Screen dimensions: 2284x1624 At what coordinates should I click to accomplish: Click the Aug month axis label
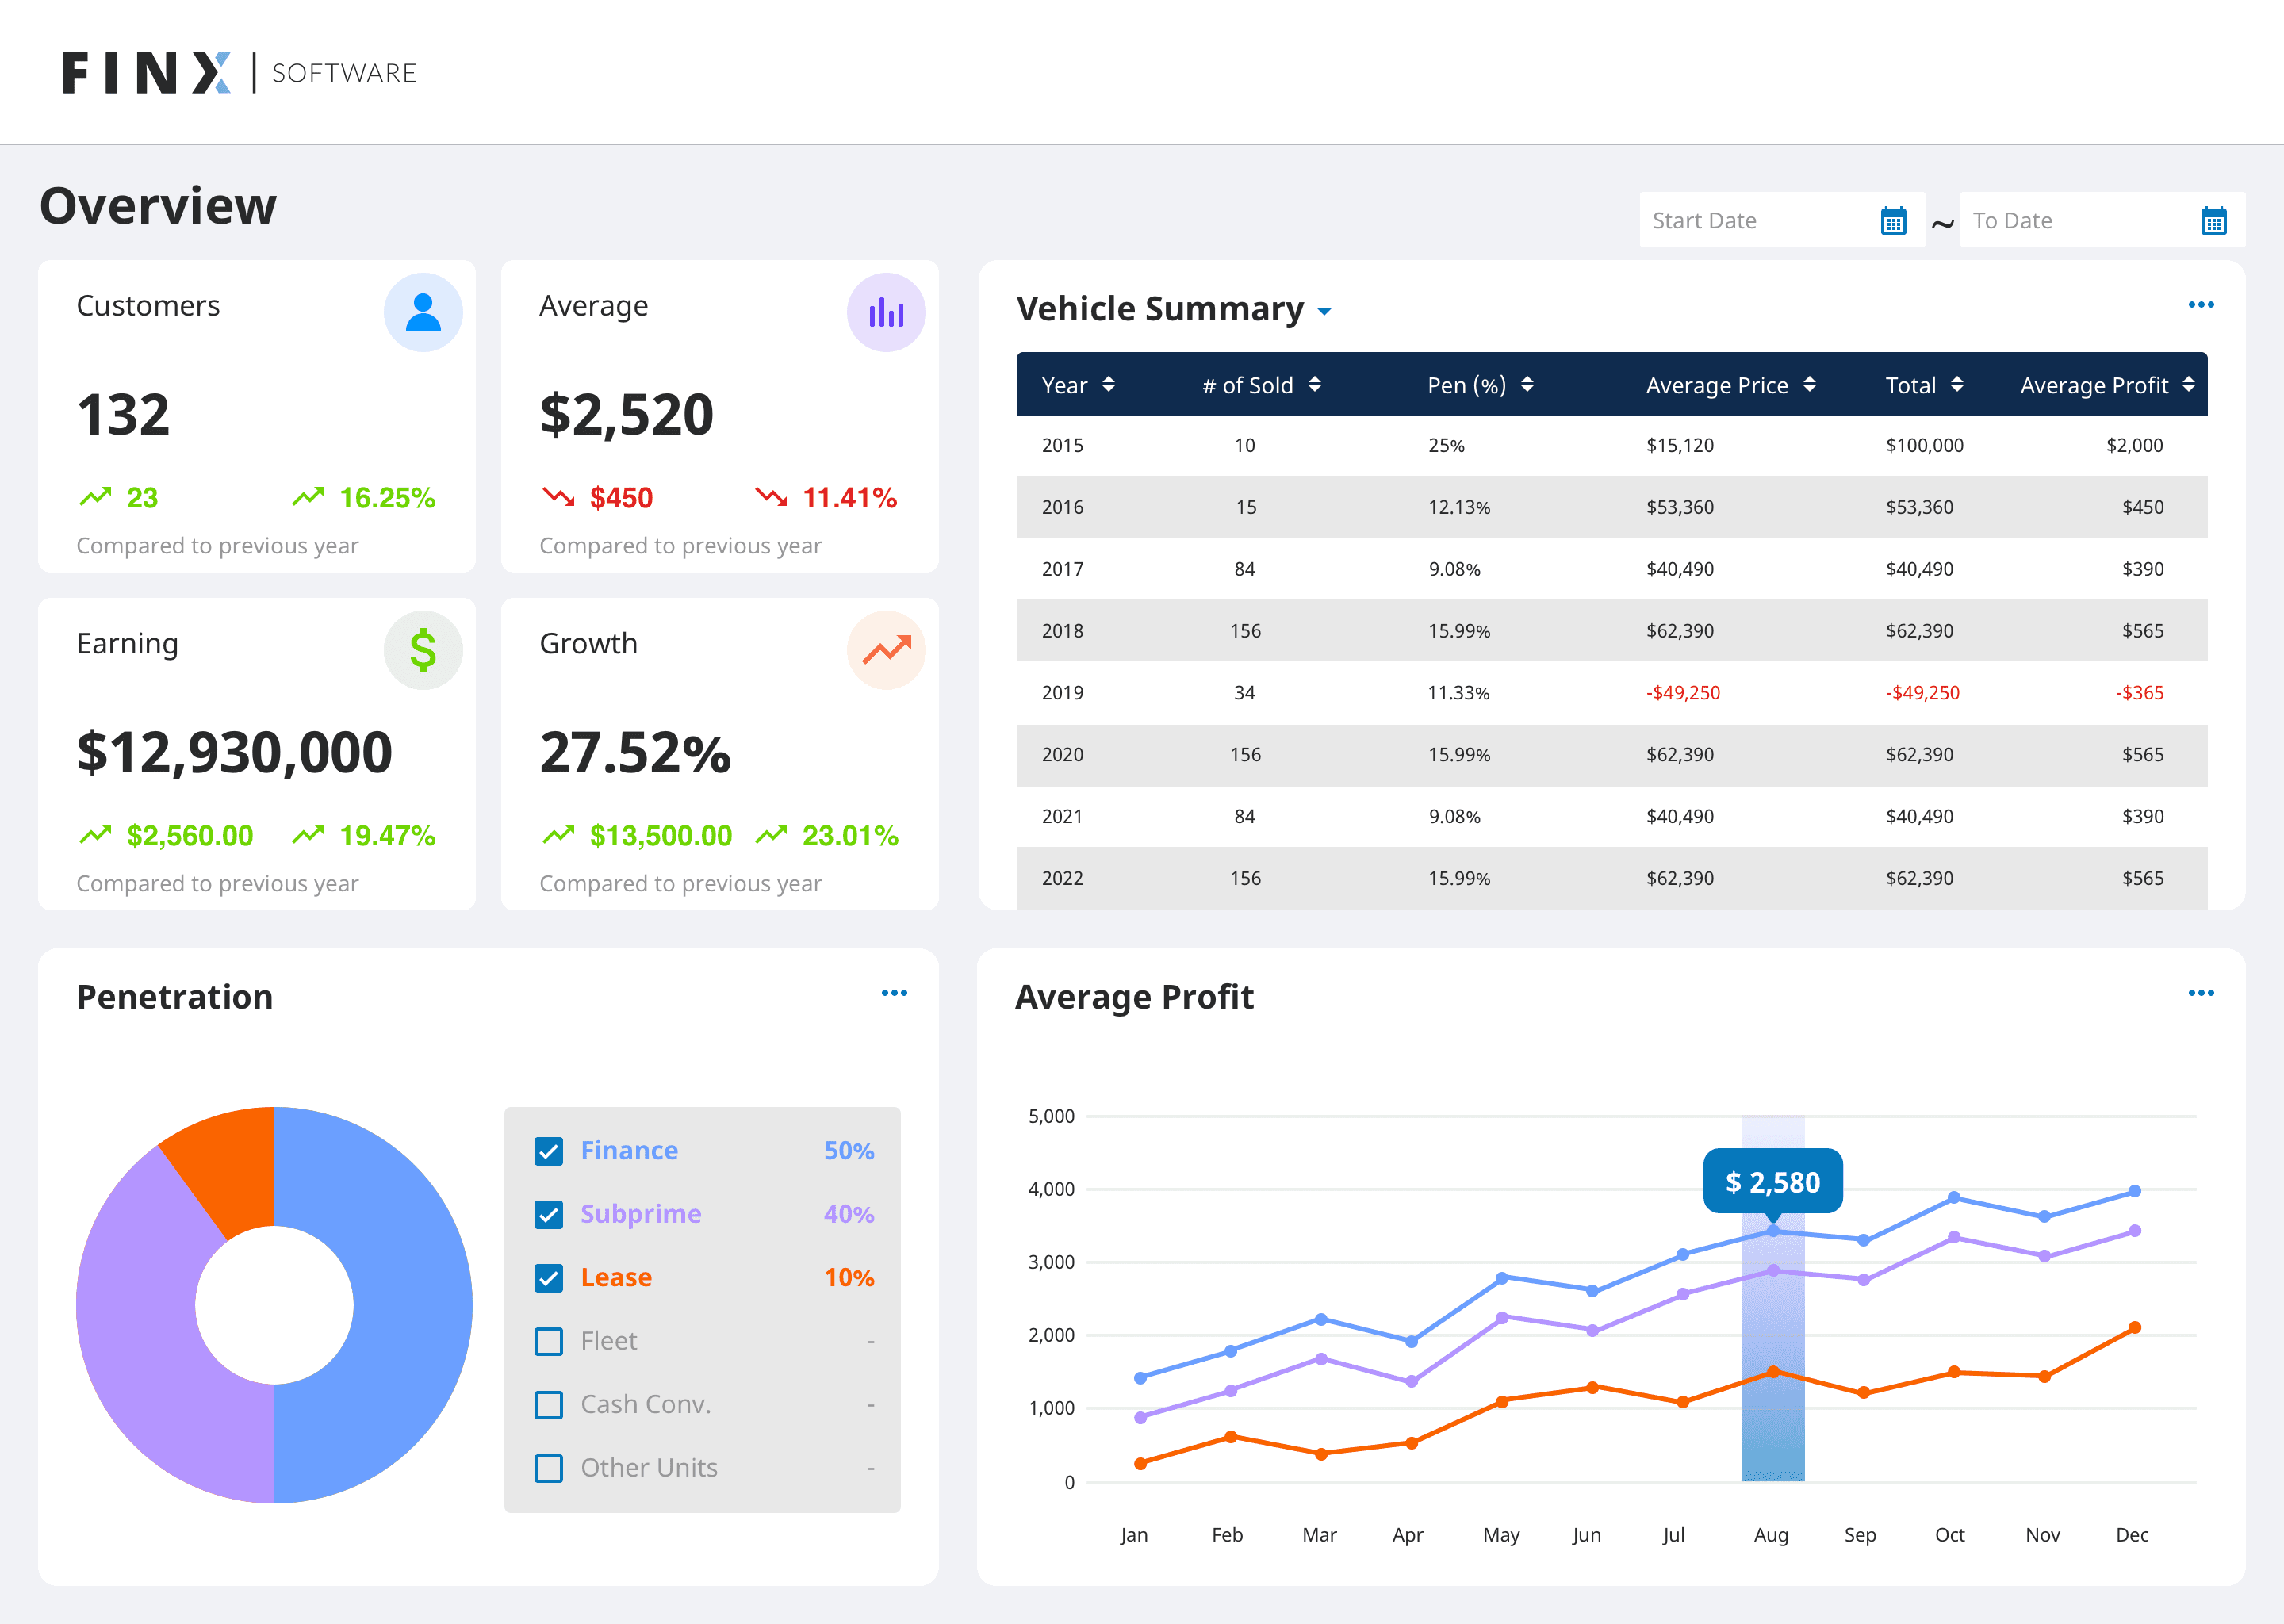tap(1771, 1535)
